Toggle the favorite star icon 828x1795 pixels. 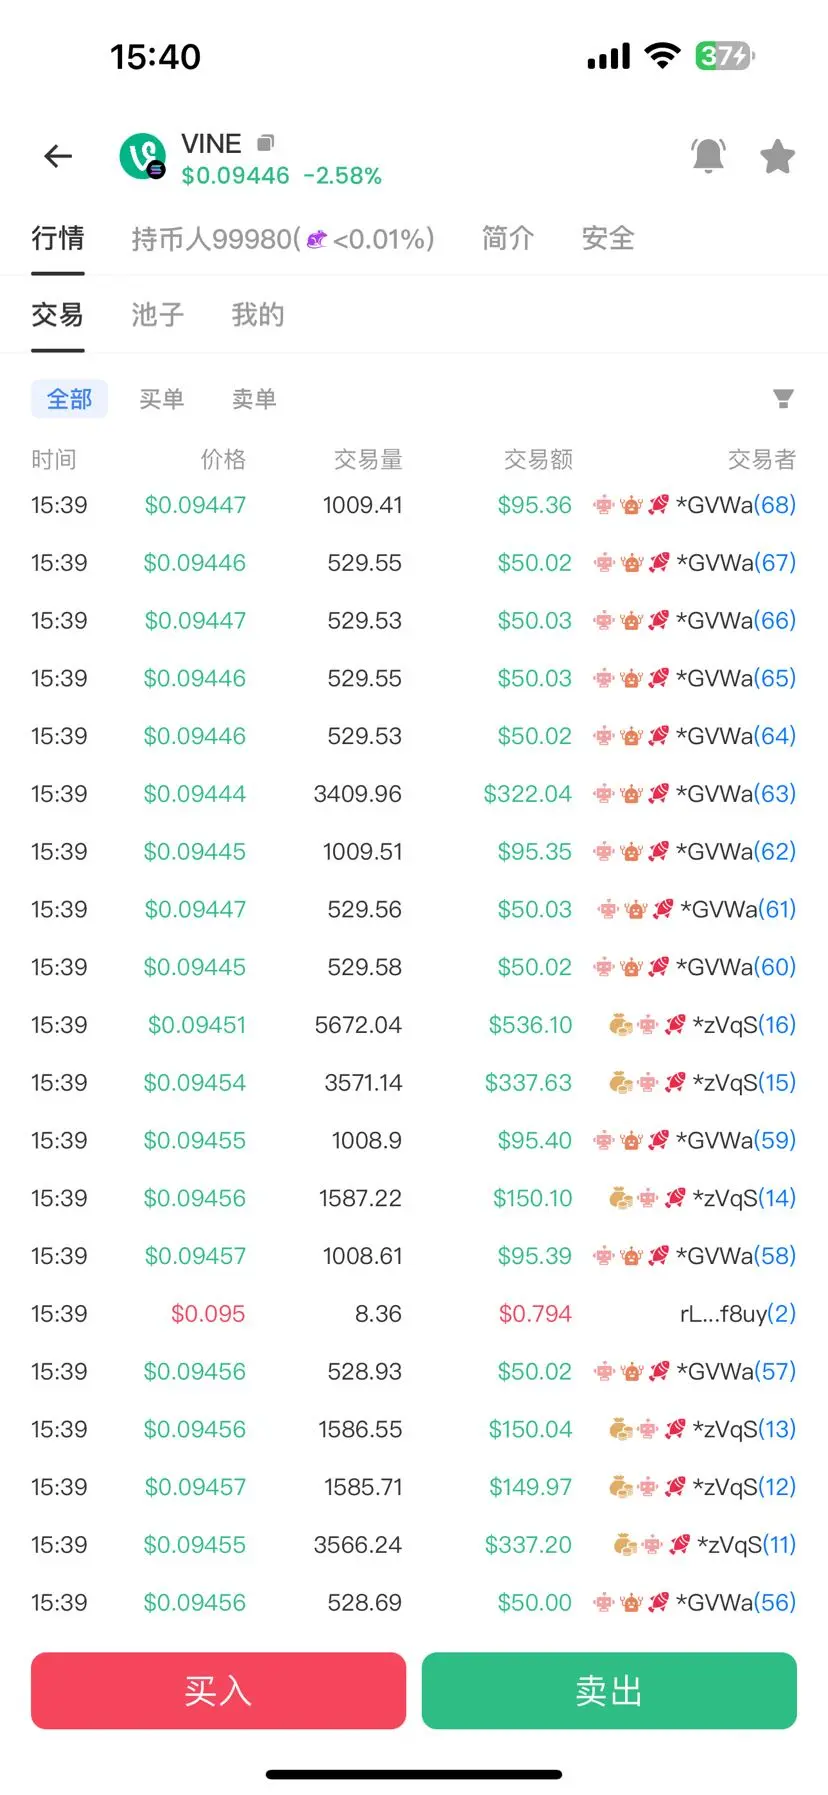777,157
